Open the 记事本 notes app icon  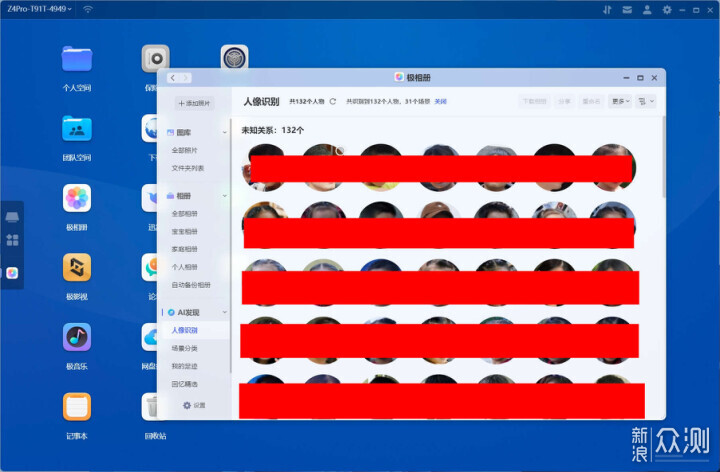77,407
